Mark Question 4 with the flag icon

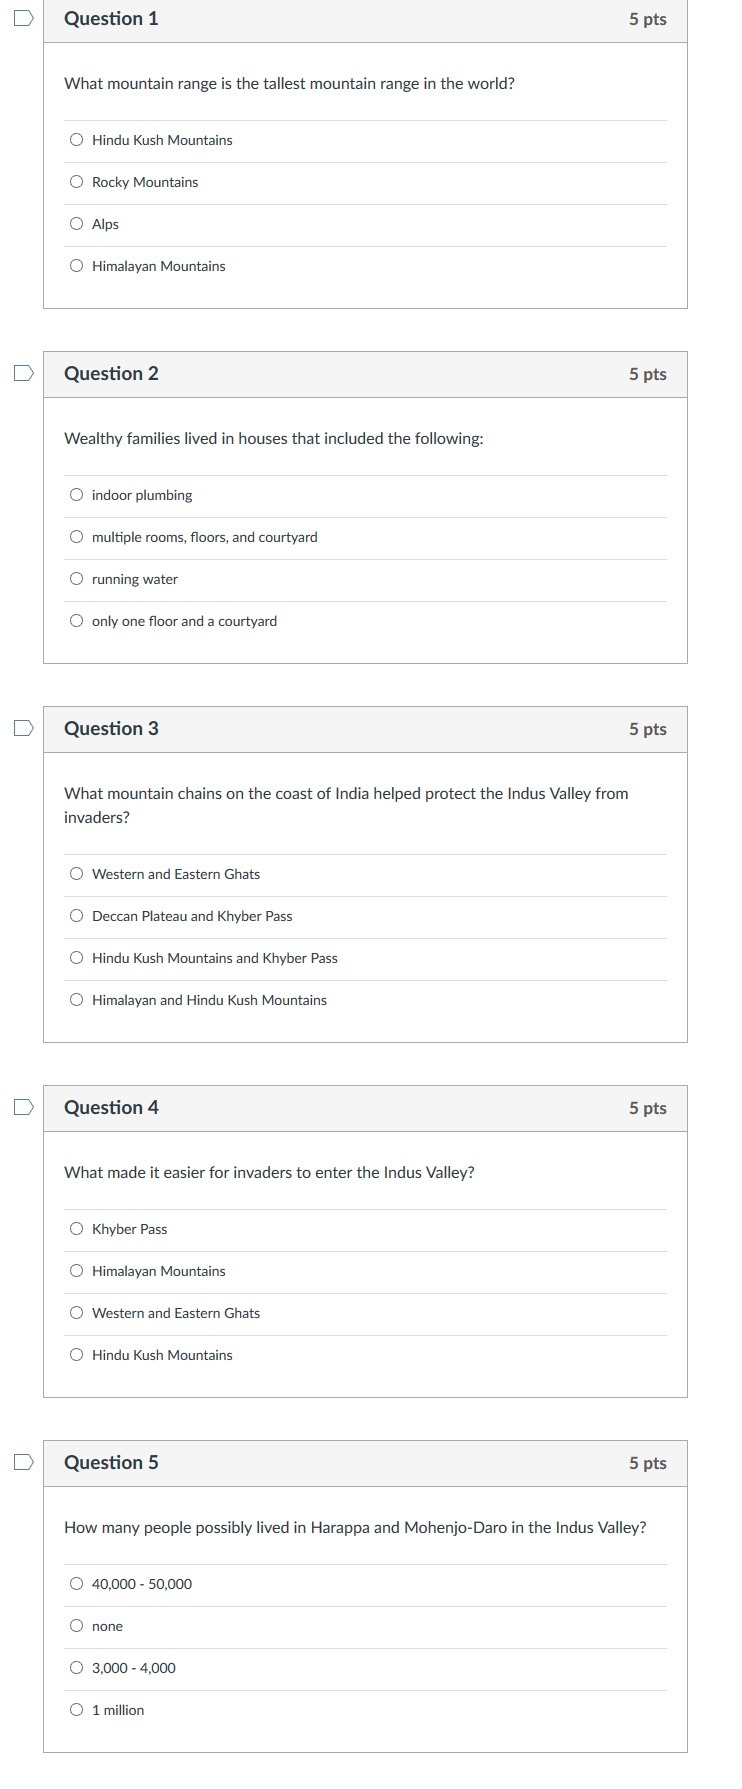(x=23, y=1107)
